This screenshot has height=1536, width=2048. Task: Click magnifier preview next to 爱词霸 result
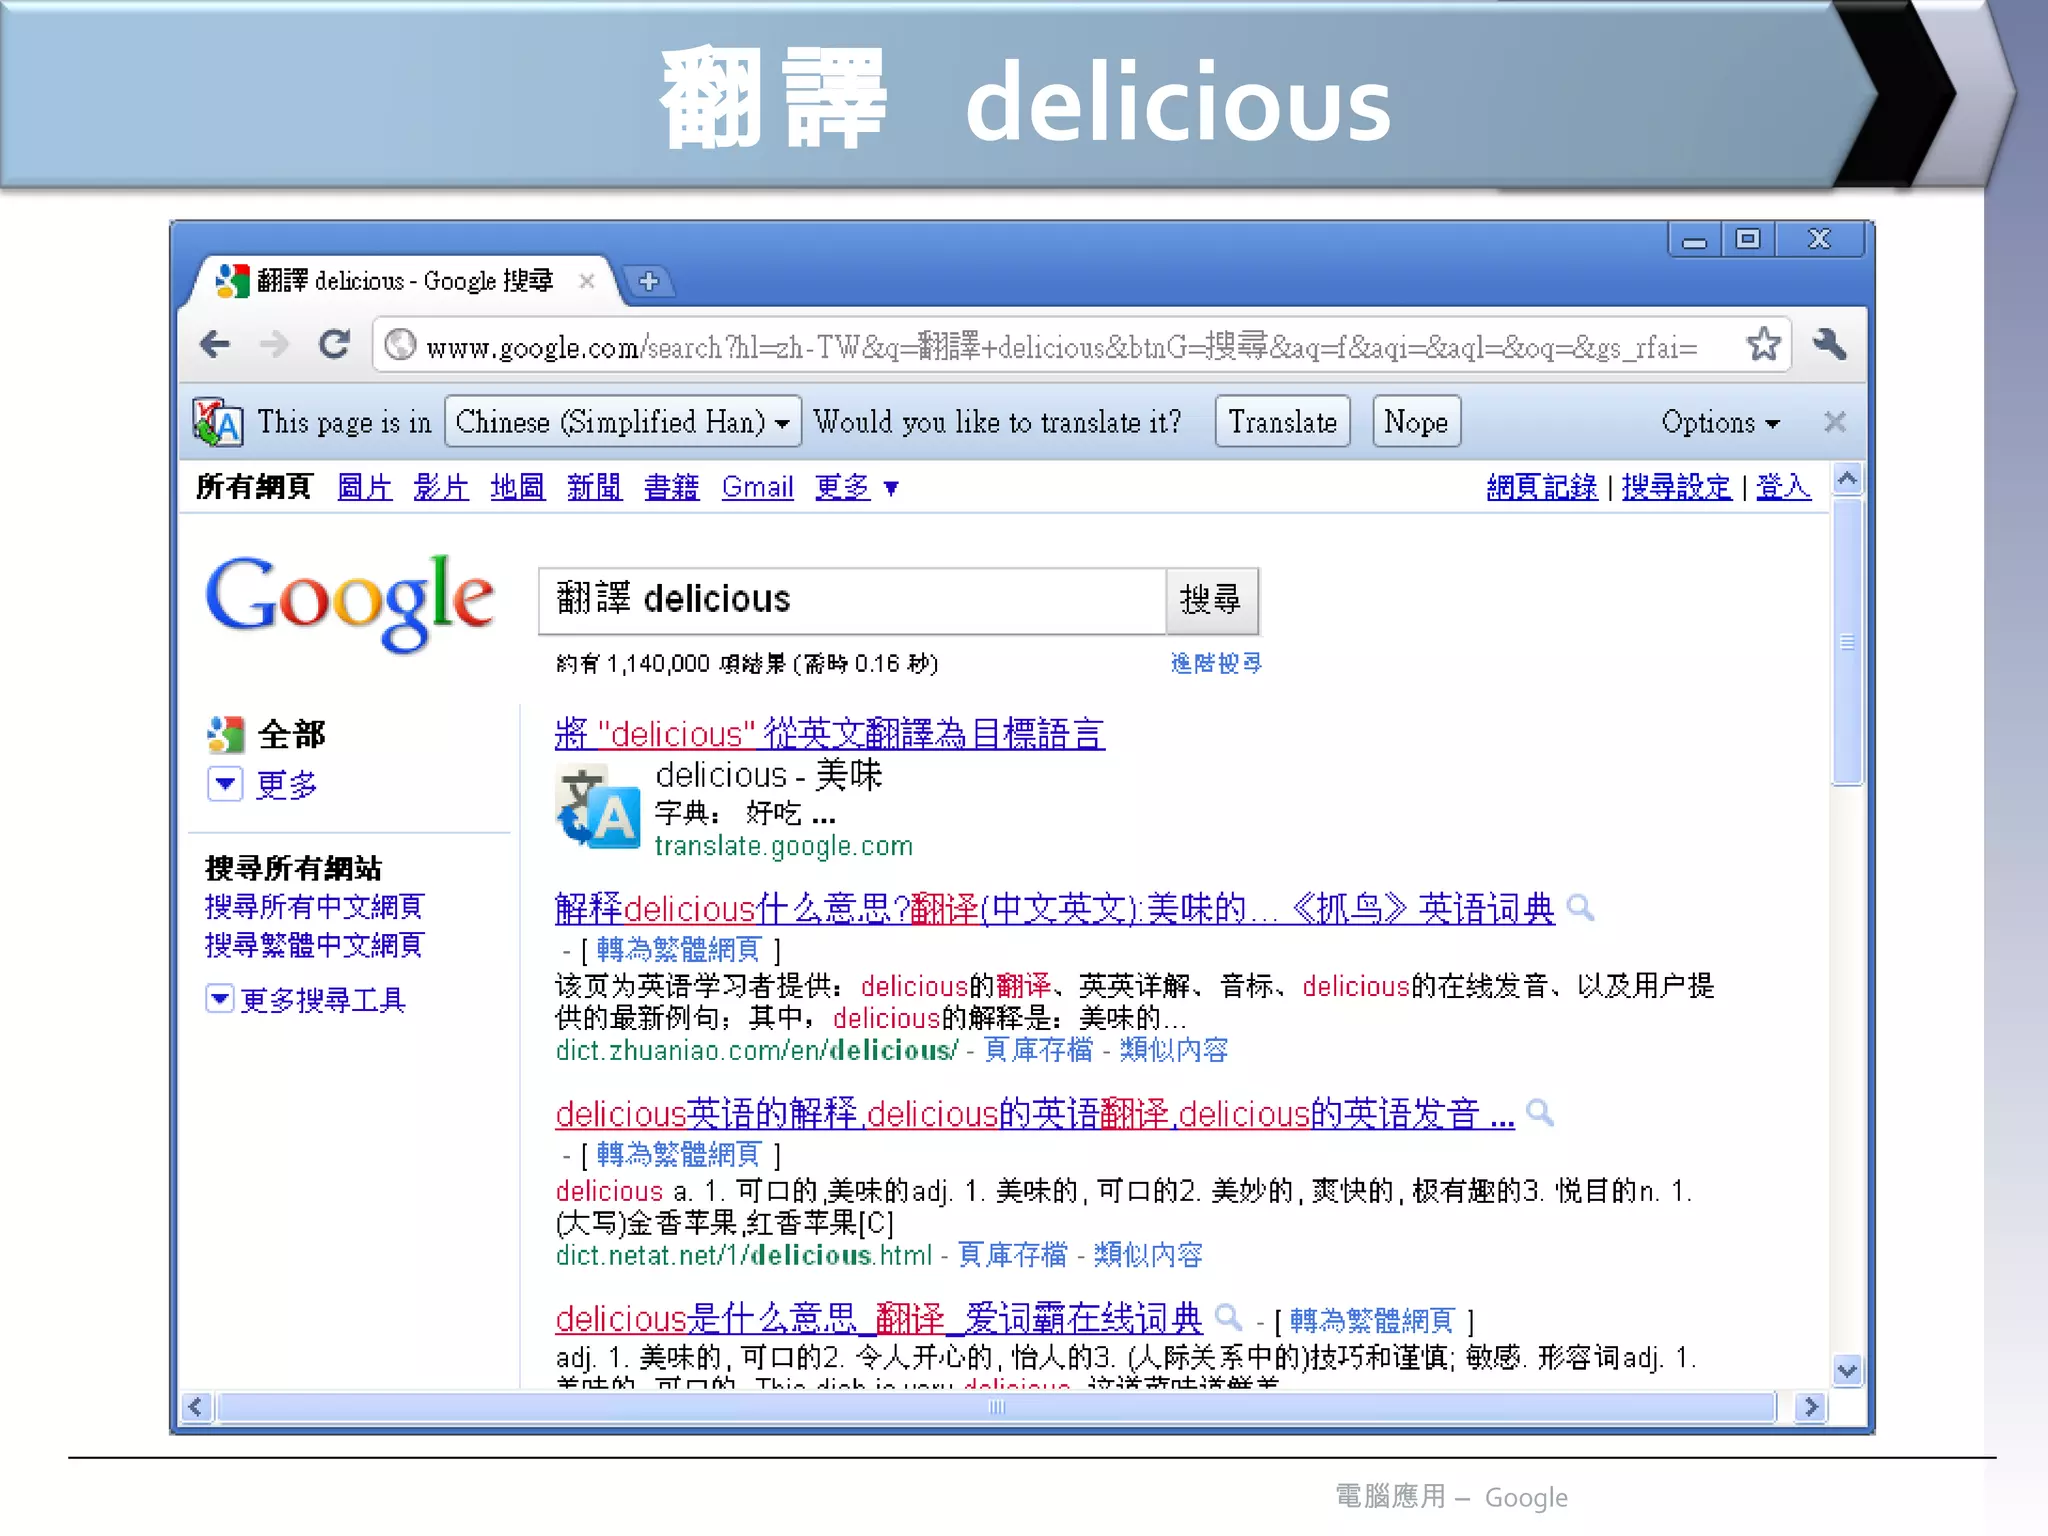click(x=1228, y=1318)
